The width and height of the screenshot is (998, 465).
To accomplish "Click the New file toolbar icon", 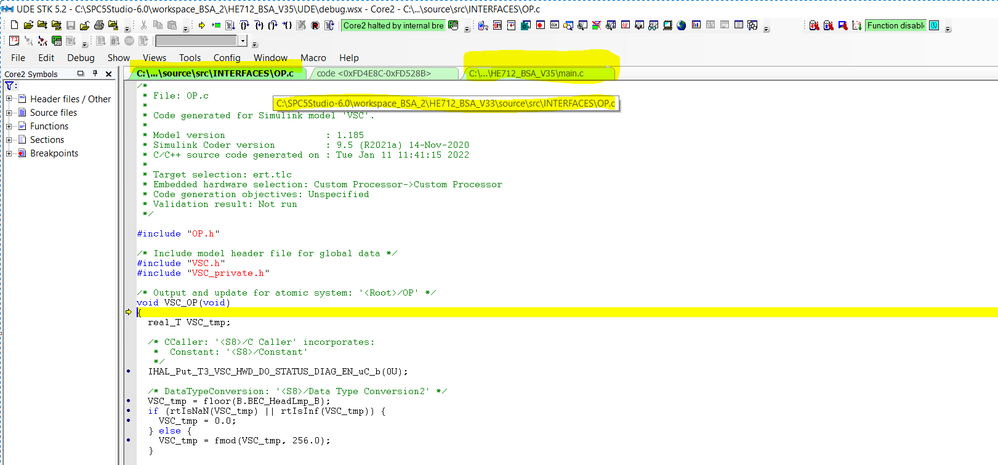I will [x=13, y=25].
